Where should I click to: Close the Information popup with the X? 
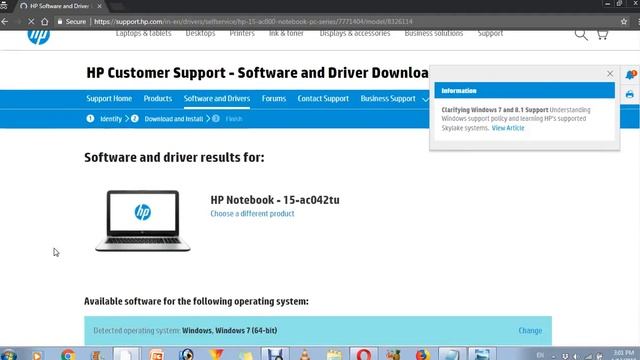[610, 74]
